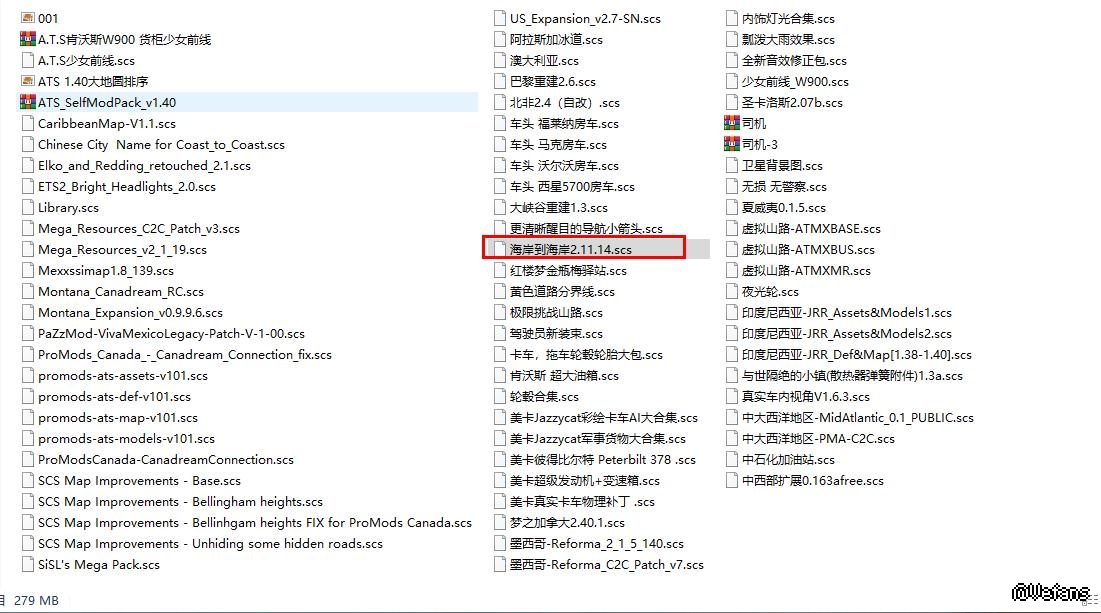Select ProModsCanada-CanadreamConnection.scs
Screen dimensions: 1101x613
[166, 460]
